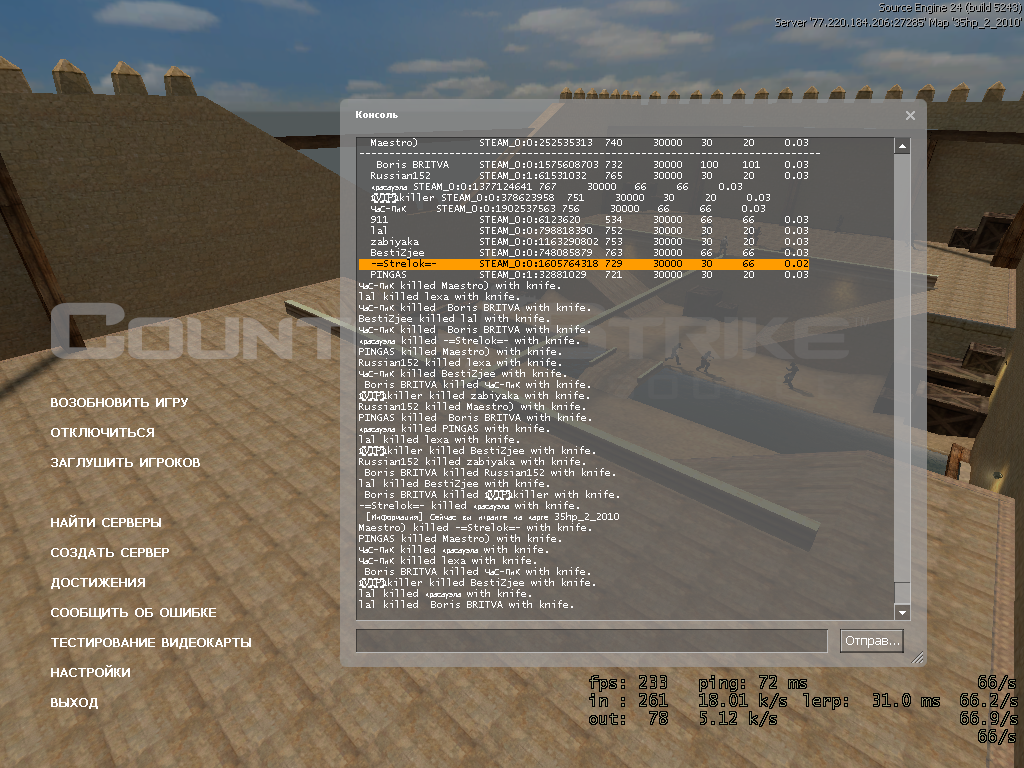Open ДОСТИЖЕНИЯ achievements

98,583
